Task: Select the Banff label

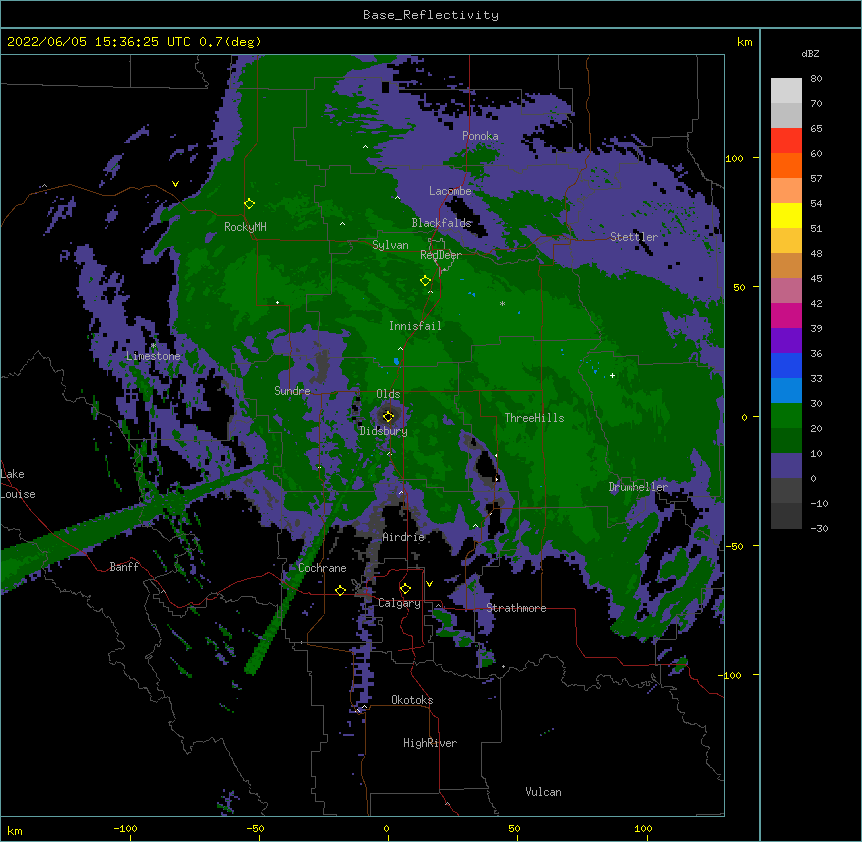Action: tap(124, 567)
